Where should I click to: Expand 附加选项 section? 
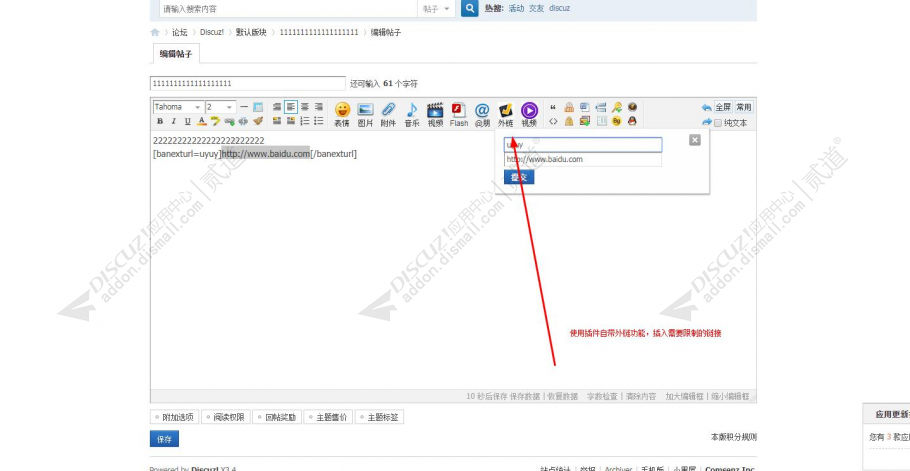point(175,417)
